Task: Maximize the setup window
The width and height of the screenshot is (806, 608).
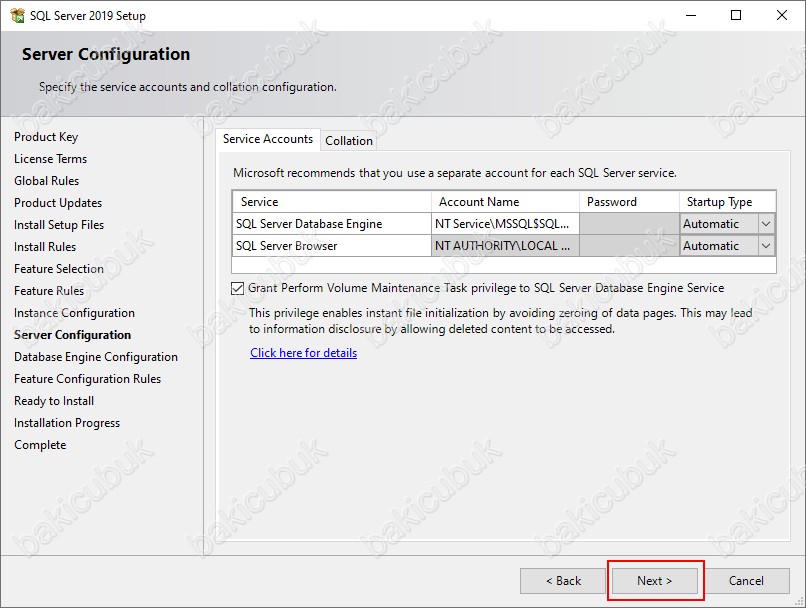Action: 736,15
